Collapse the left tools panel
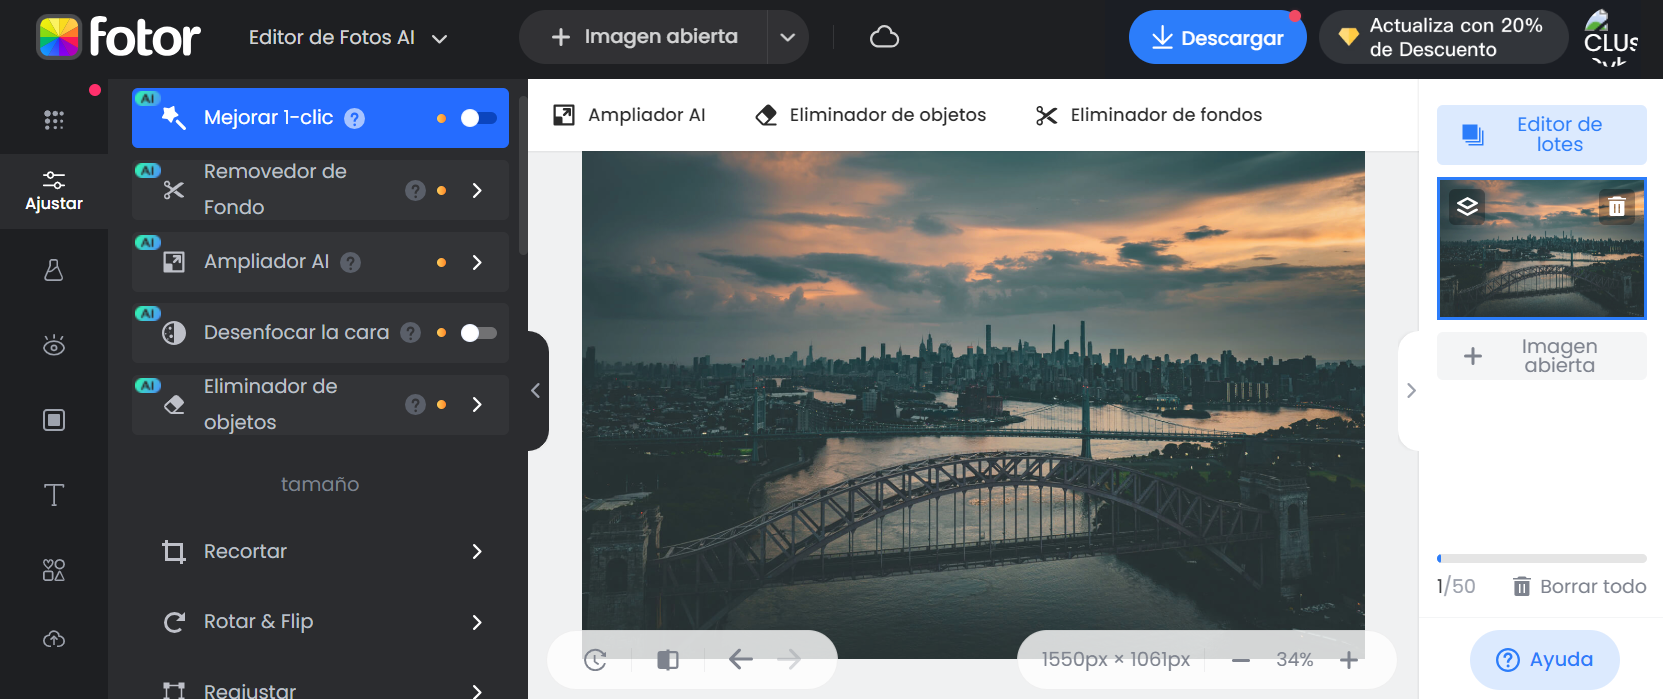Viewport: 1663px width, 699px height. coord(537,390)
